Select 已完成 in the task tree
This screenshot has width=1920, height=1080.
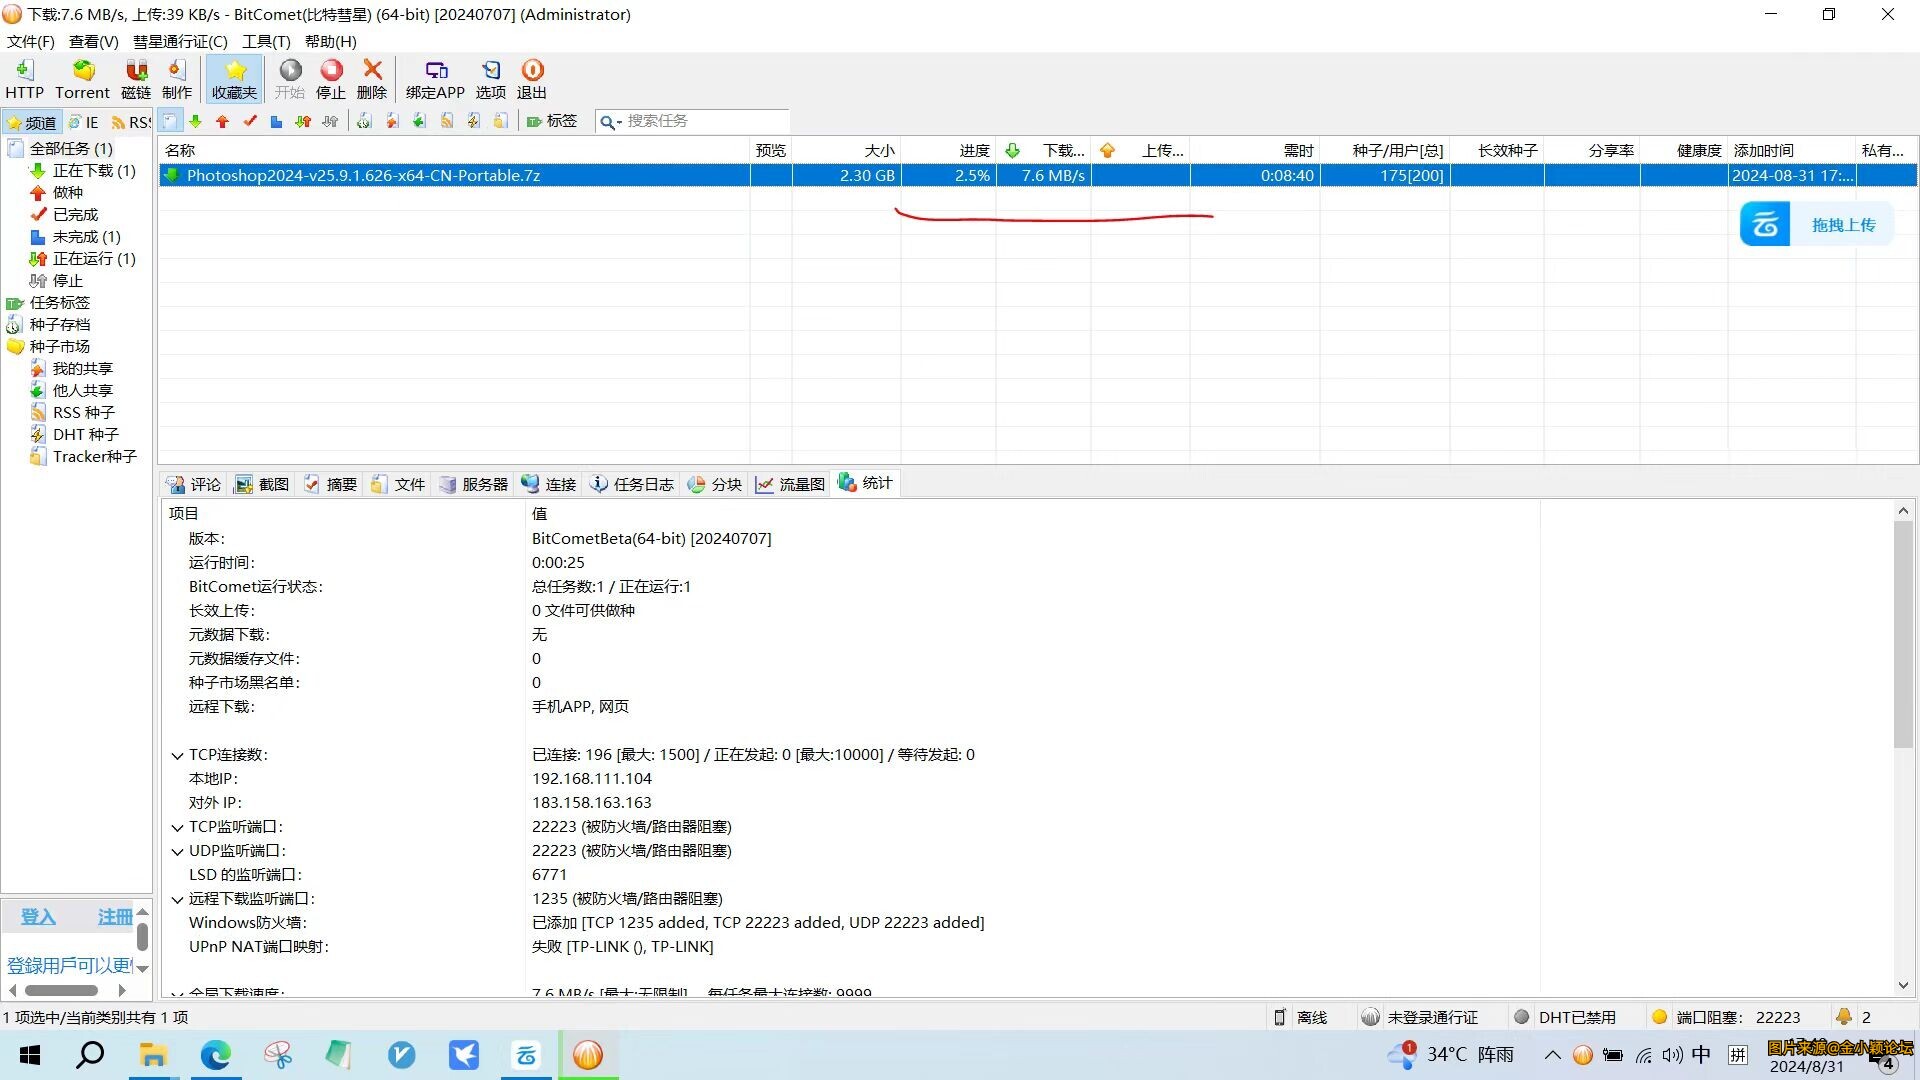tap(75, 214)
